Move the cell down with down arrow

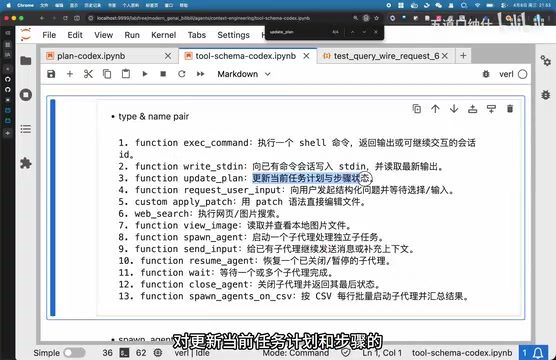point(454,109)
